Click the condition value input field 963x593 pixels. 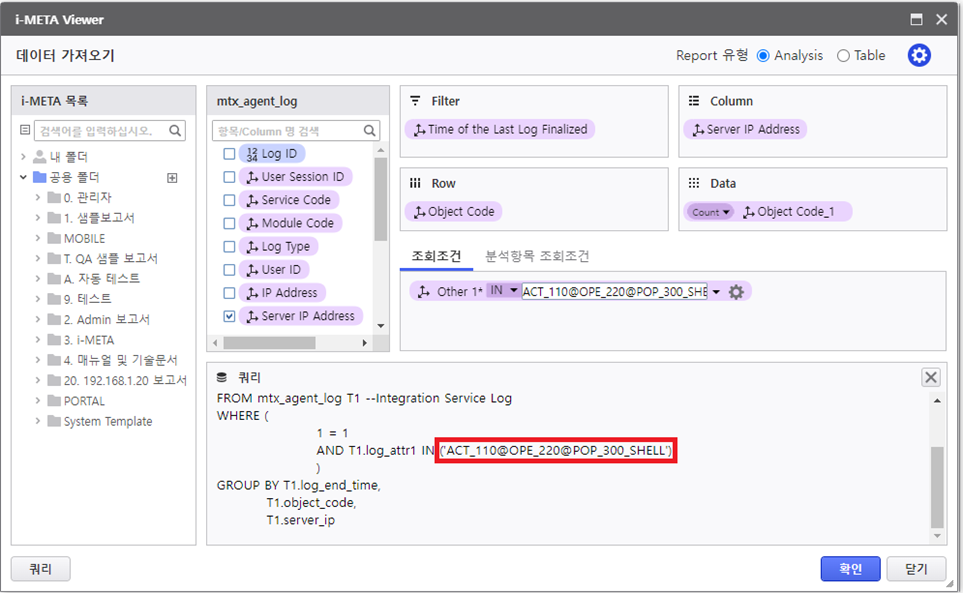pos(613,292)
